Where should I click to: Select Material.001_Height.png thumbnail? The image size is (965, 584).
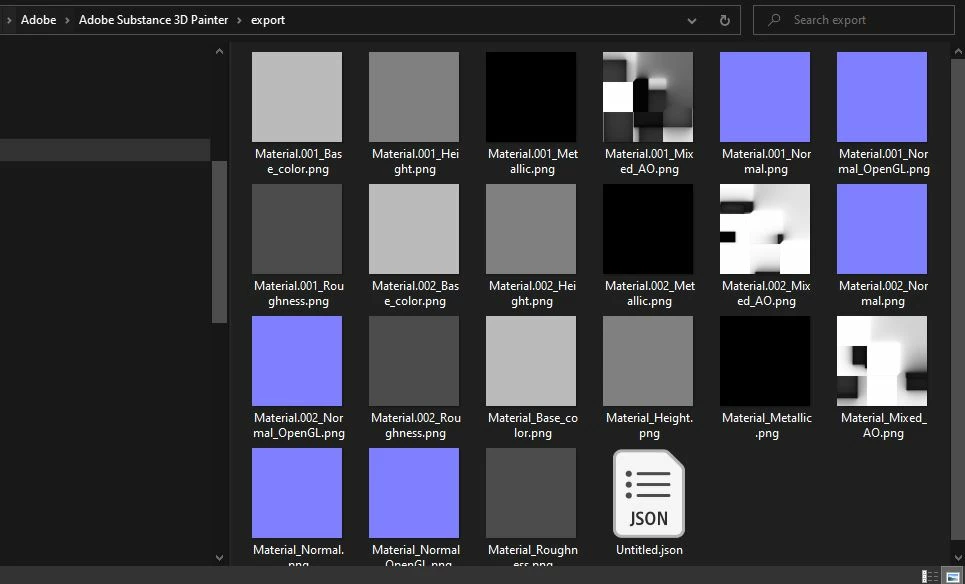[414, 97]
